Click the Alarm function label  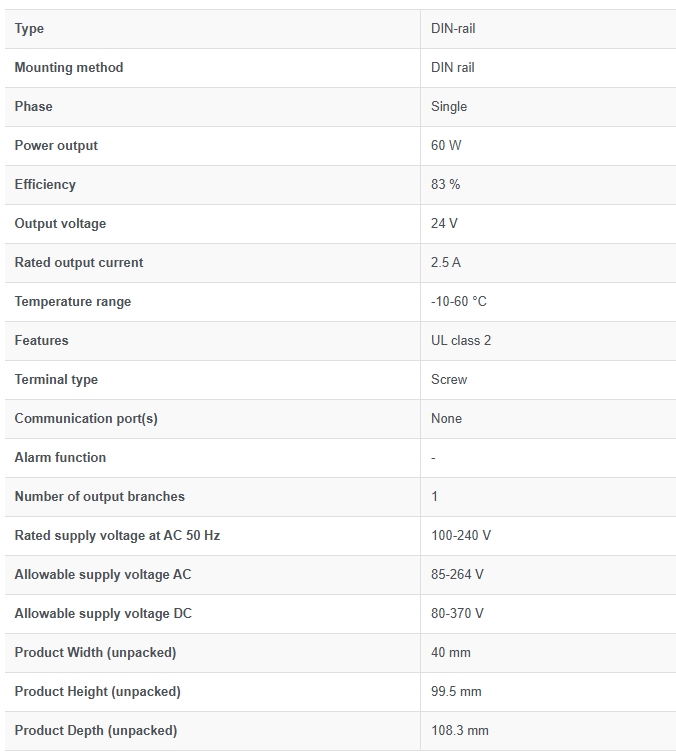(60, 457)
